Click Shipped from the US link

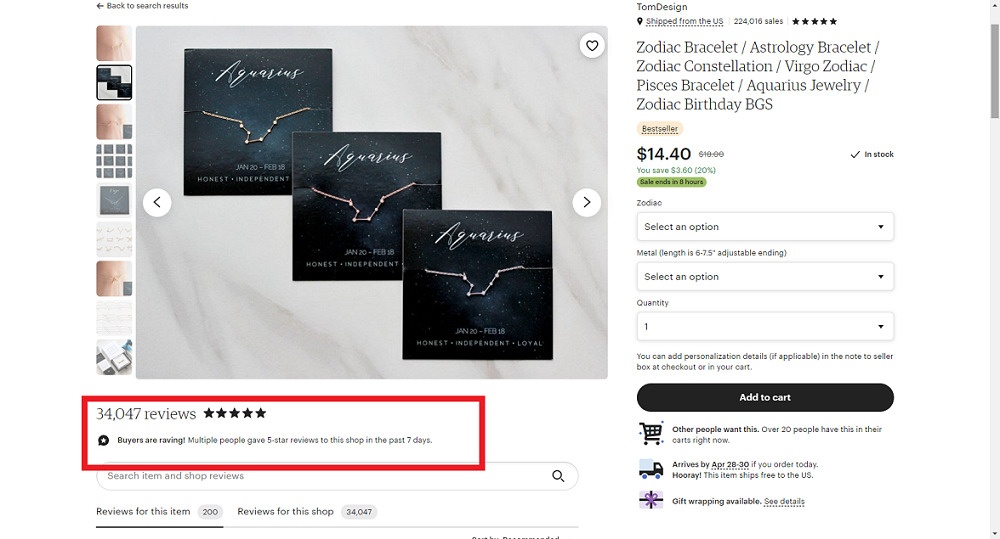click(x=684, y=21)
